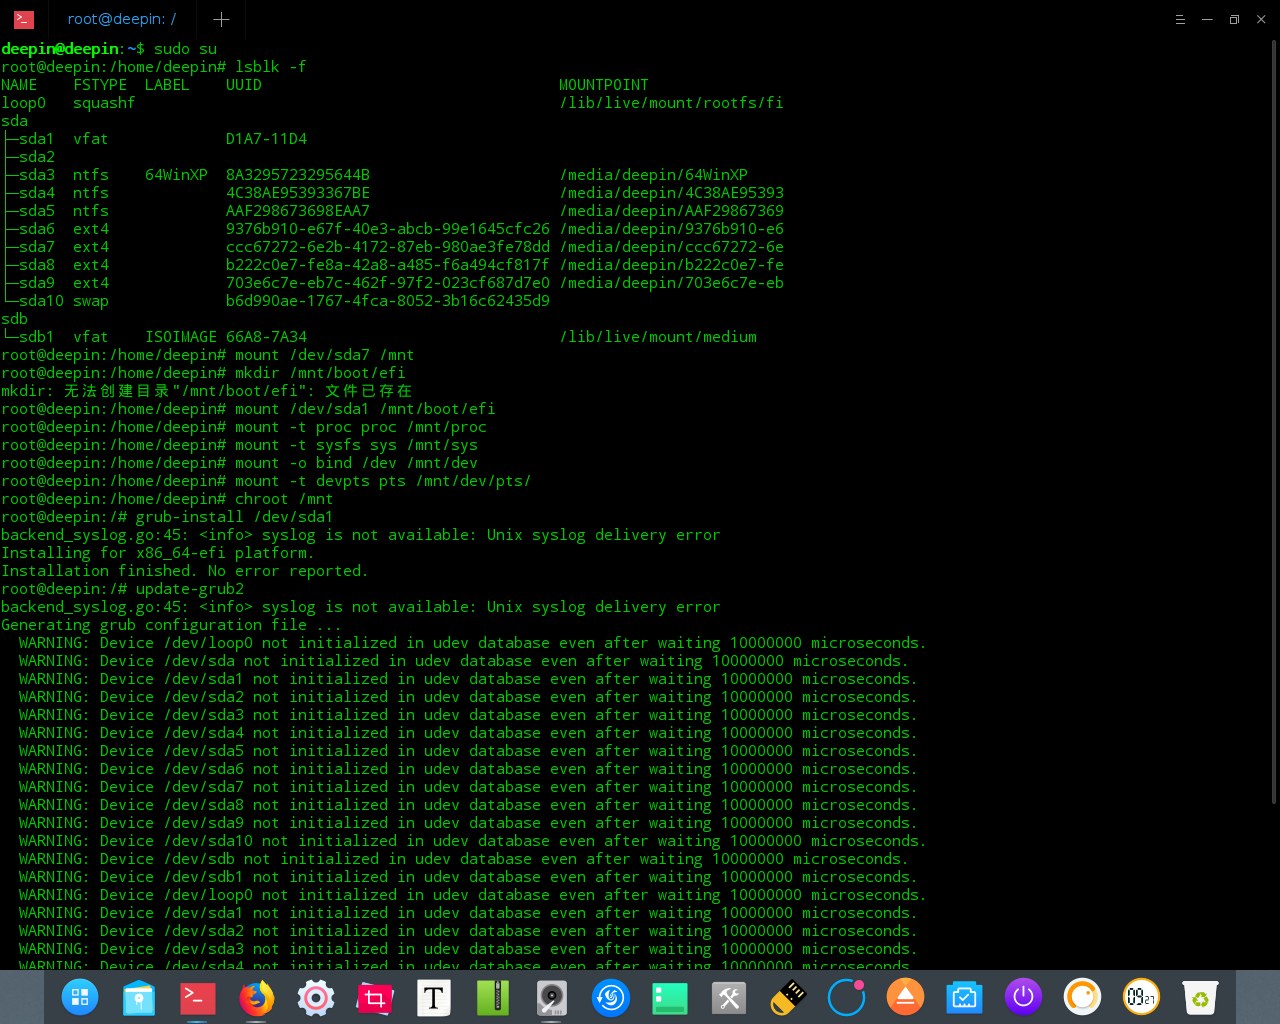Image resolution: width=1280 pixels, height=1024 pixels.
Task: Open the Launcher from the dock
Action: 80,997
